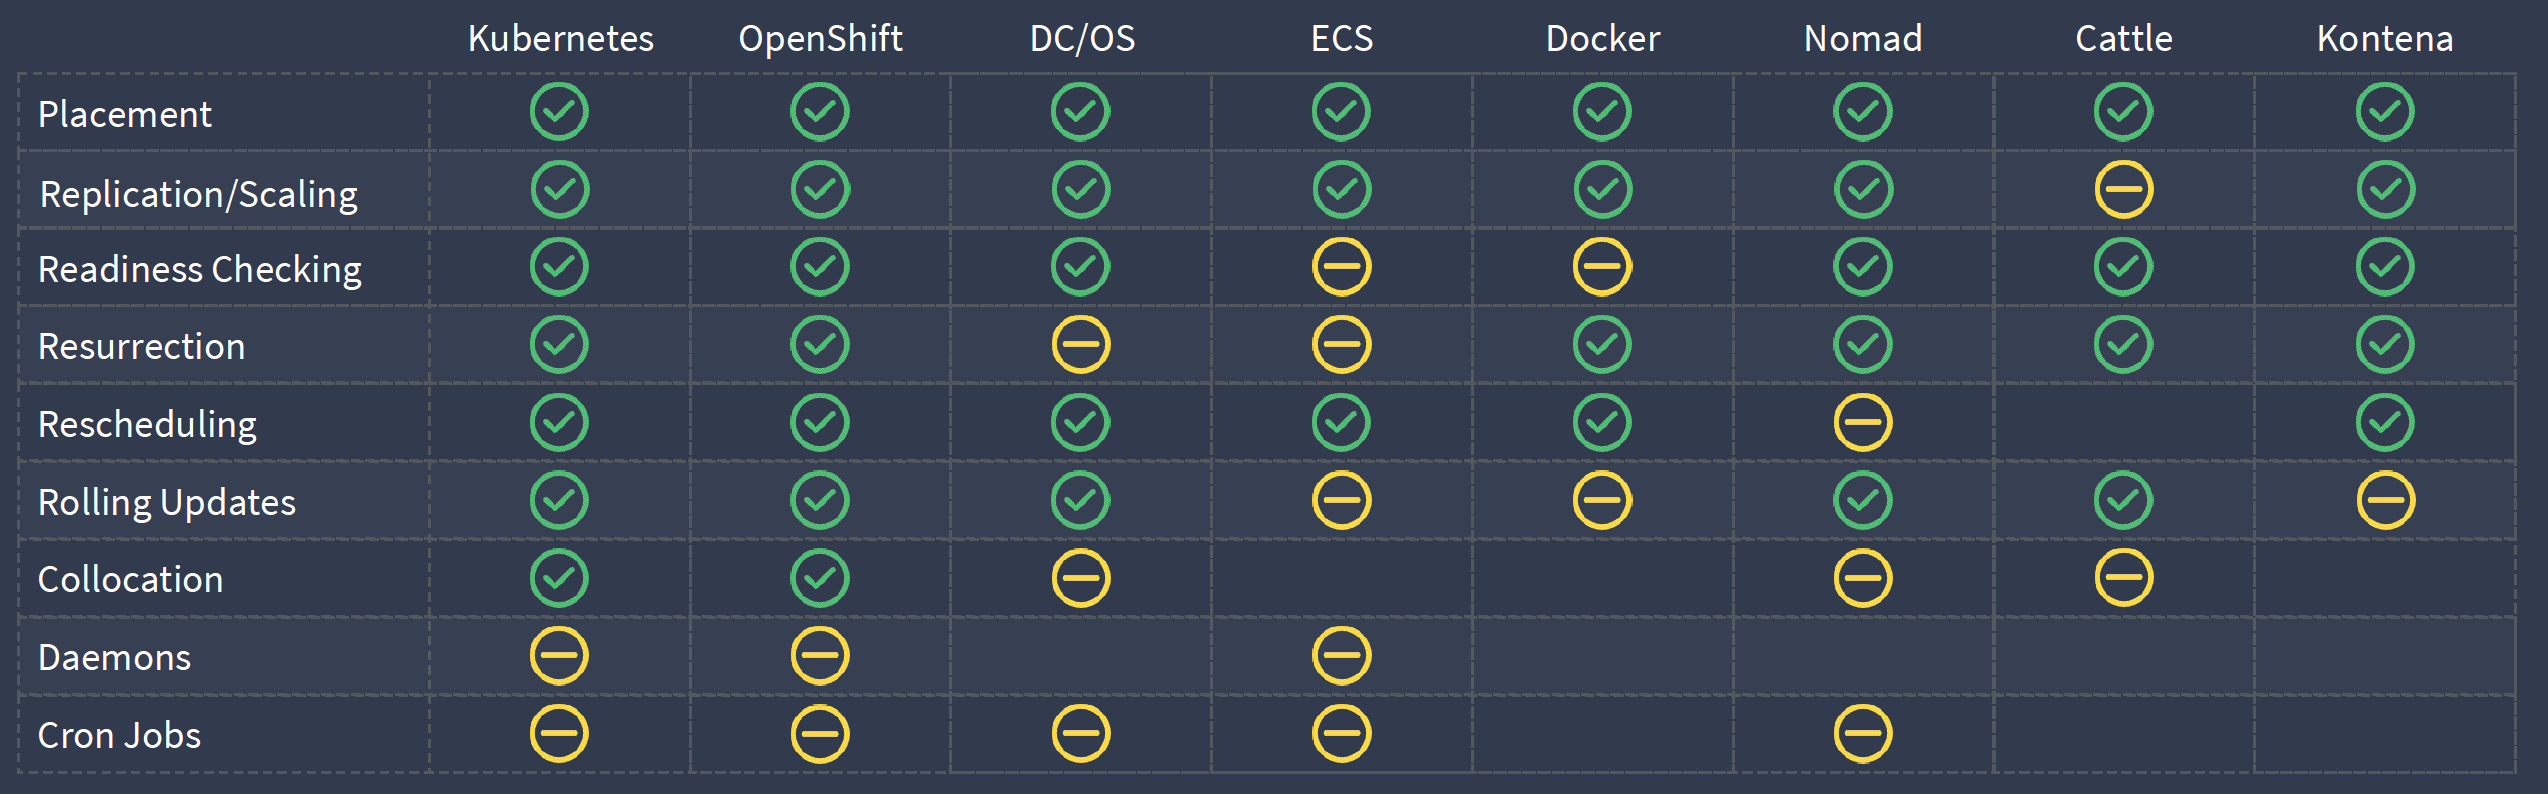
Task: Click the OpenShift Collocation green checkmark
Action: point(820,578)
